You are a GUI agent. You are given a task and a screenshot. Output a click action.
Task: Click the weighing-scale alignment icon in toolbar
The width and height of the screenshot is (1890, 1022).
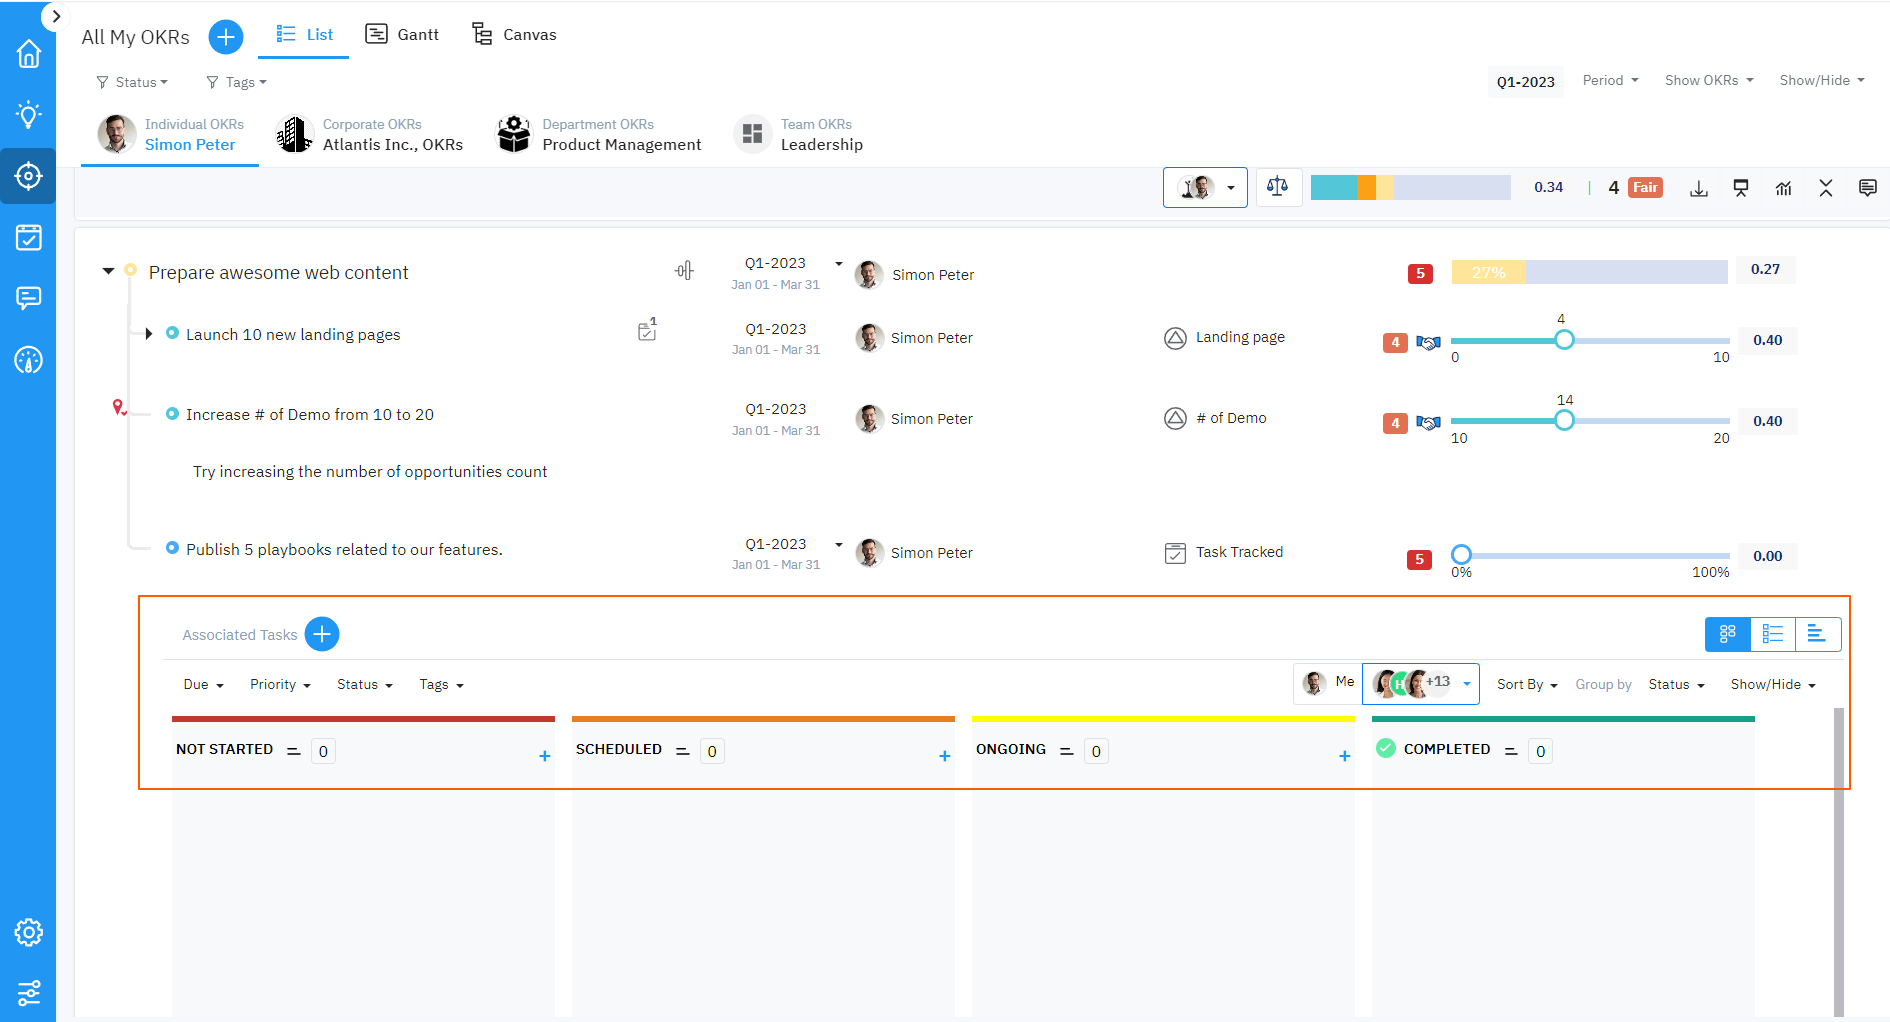(1278, 187)
